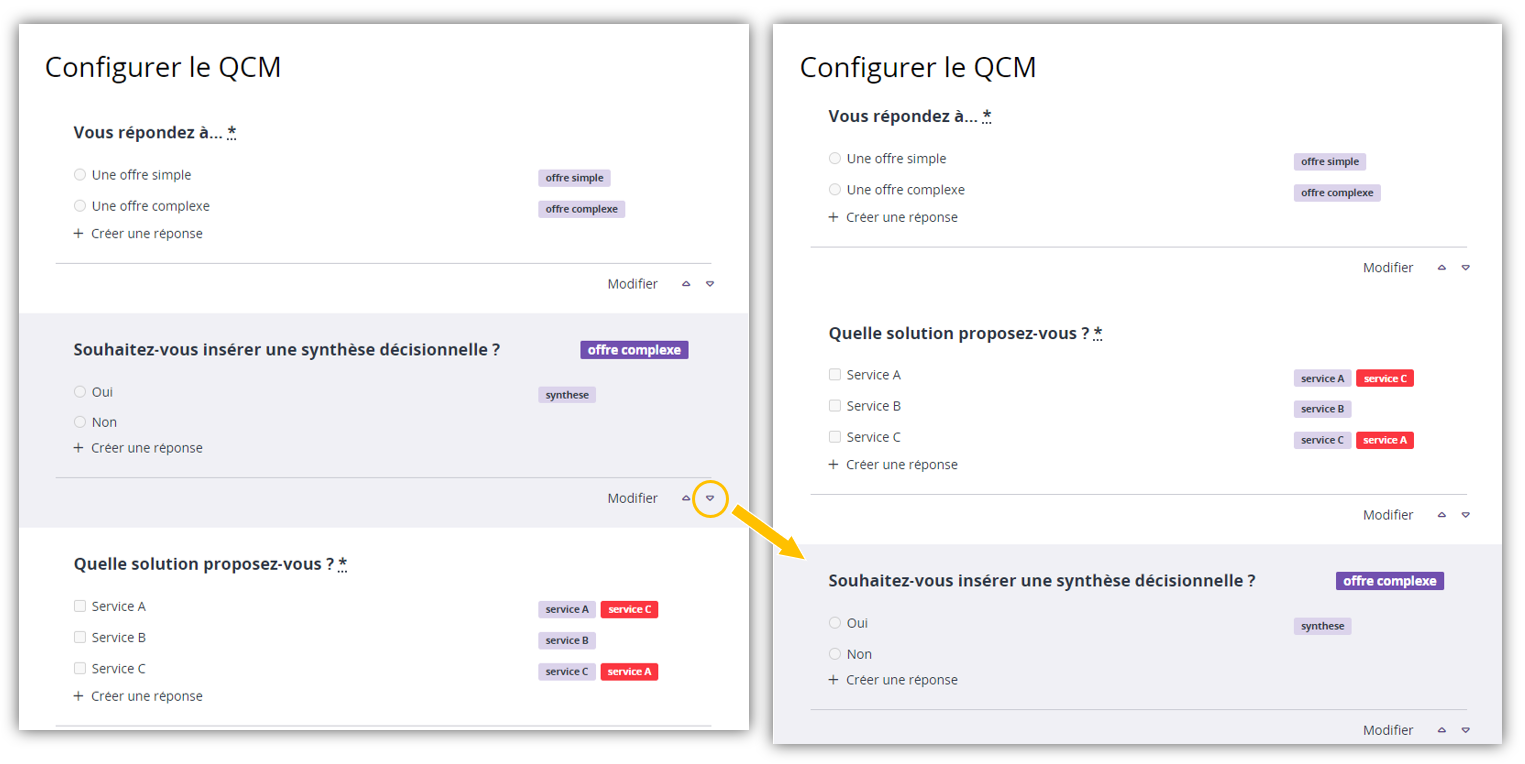Click 'Modifier' in the highlighted left-panel question
Viewport: 1525px width, 764px height.
click(x=632, y=498)
